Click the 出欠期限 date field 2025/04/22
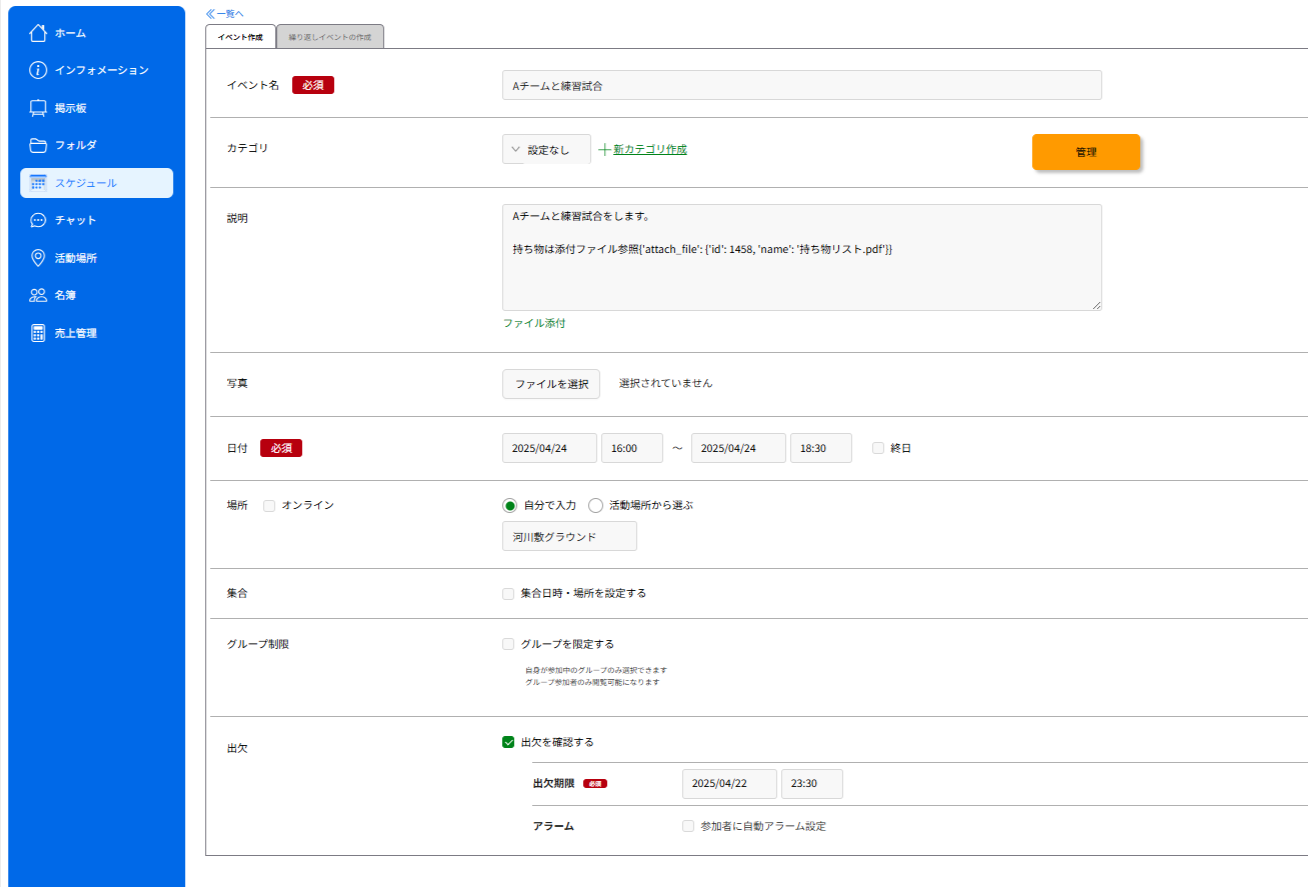The width and height of the screenshot is (1308, 887). [729, 784]
